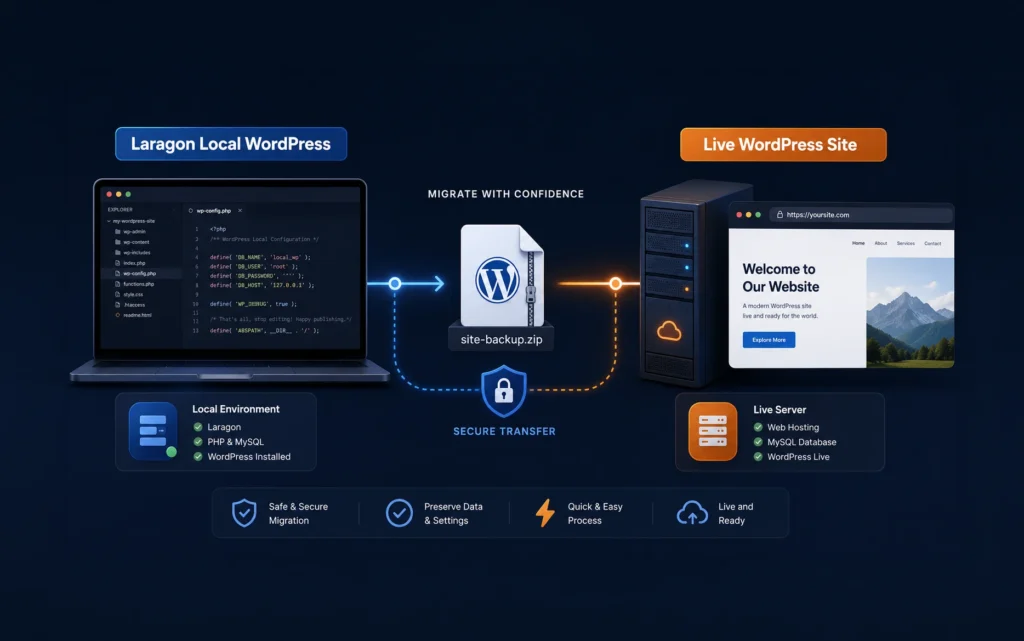This screenshot has width=1024, height=641.
Task: Click the Quick & Easy Process lightning bolt
Action: pos(545,513)
